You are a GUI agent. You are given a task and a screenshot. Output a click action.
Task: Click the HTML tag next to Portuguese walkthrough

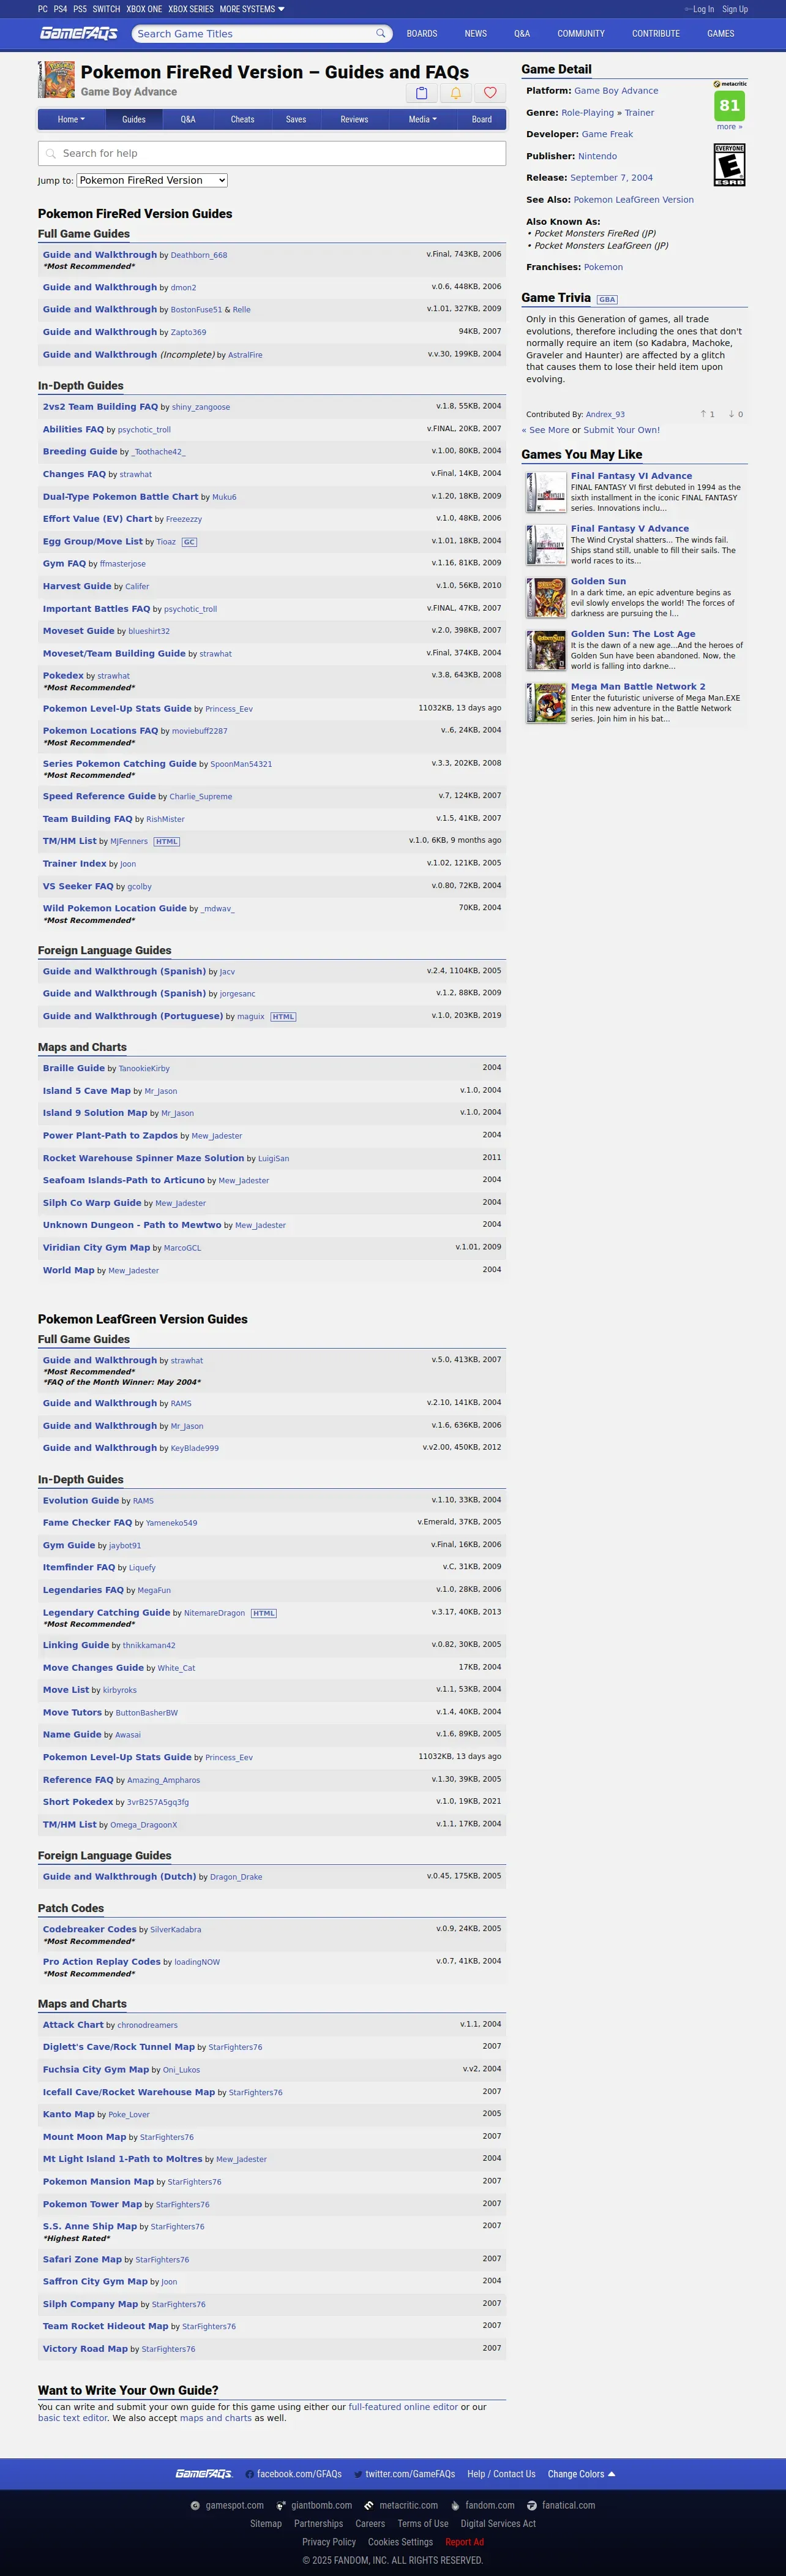pyautogui.click(x=283, y=1017)
